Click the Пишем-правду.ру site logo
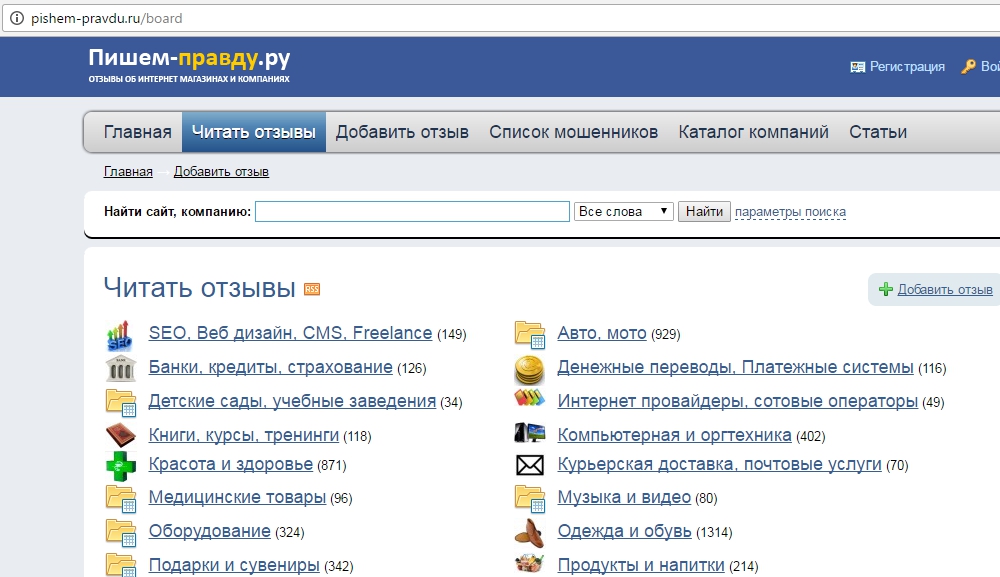1000x577 pixels. click(x=189, y=64)
